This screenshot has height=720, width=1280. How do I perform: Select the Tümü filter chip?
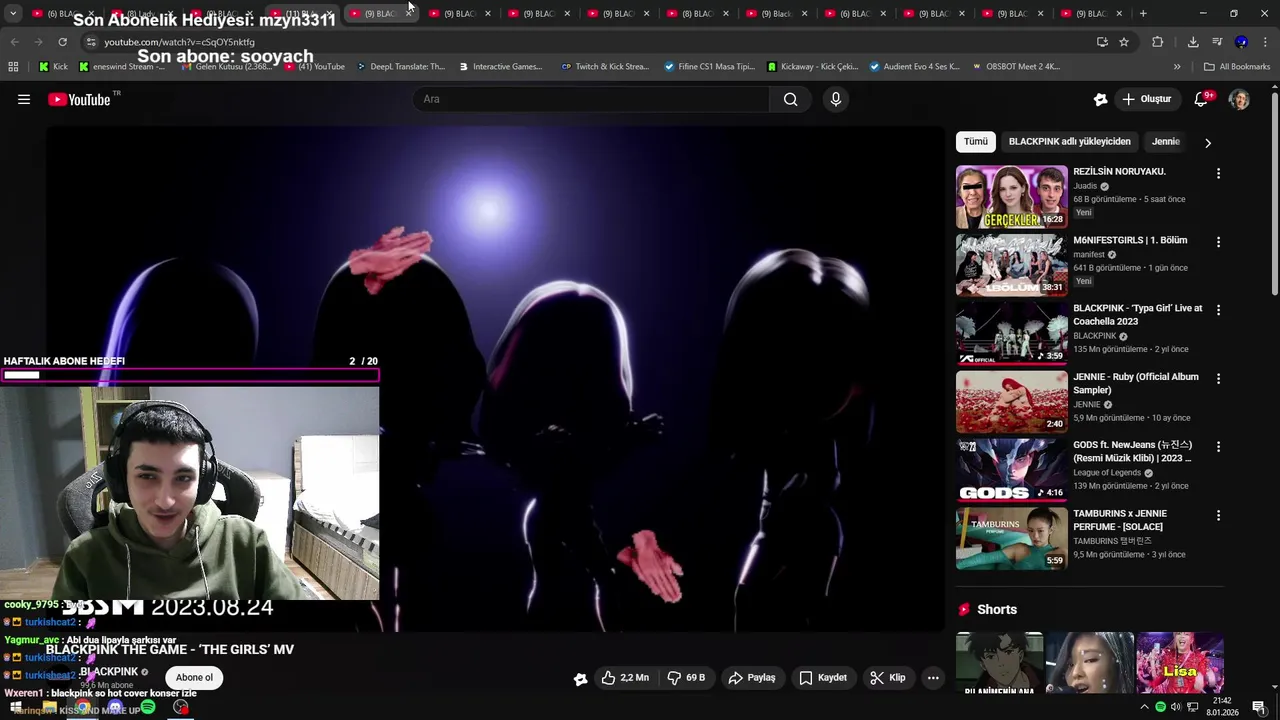pos(975,142)
